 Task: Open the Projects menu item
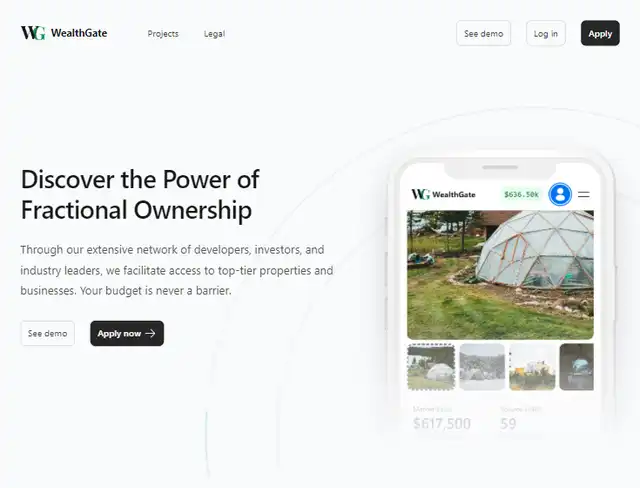coord(163,34)
